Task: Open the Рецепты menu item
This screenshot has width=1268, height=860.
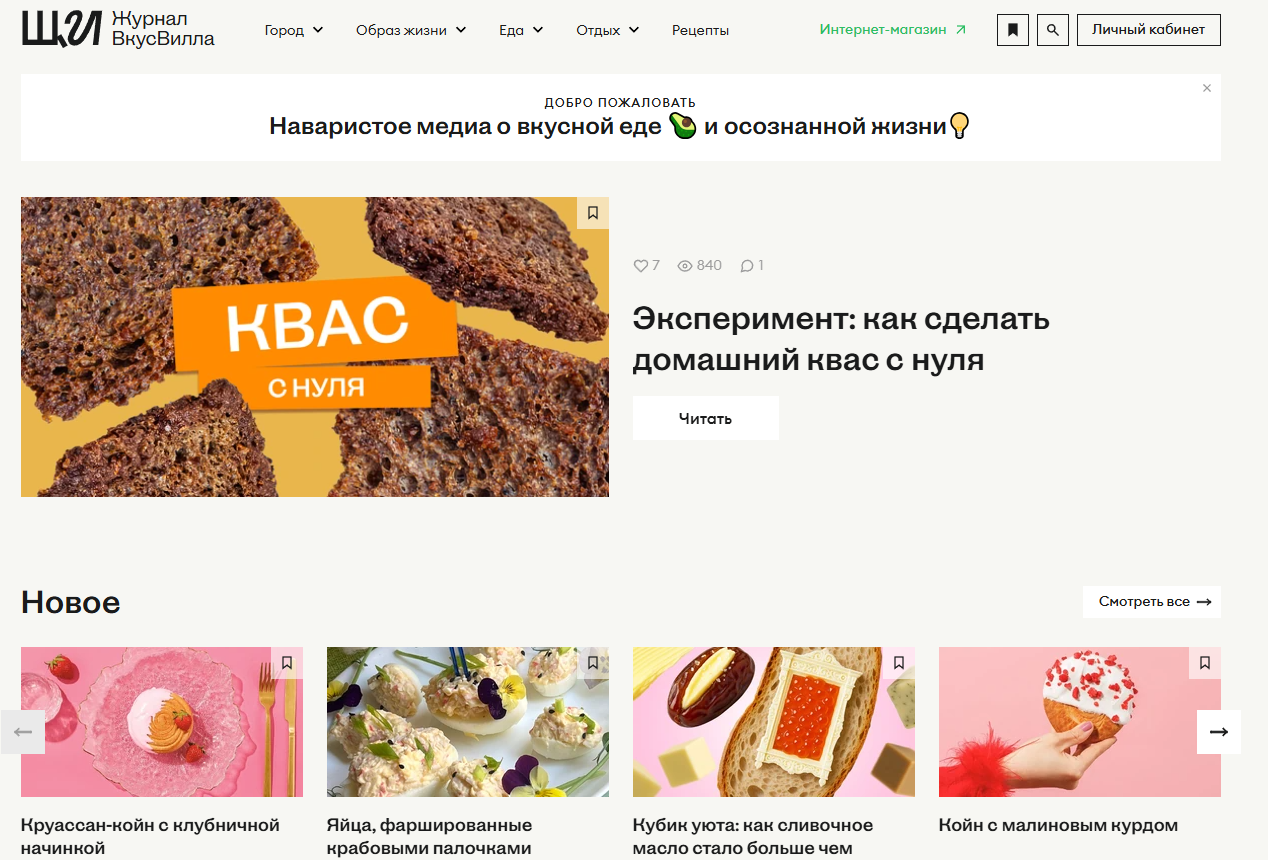Action: pos(700,30)
